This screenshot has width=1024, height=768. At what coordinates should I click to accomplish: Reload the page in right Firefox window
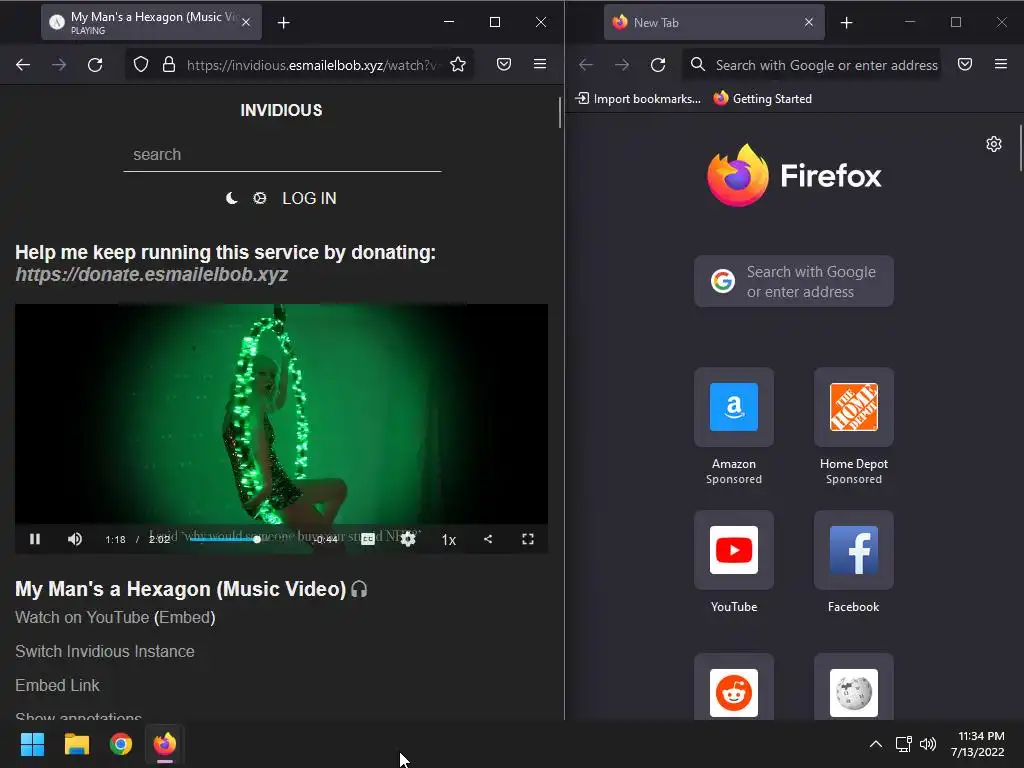[x=658, y=65]
